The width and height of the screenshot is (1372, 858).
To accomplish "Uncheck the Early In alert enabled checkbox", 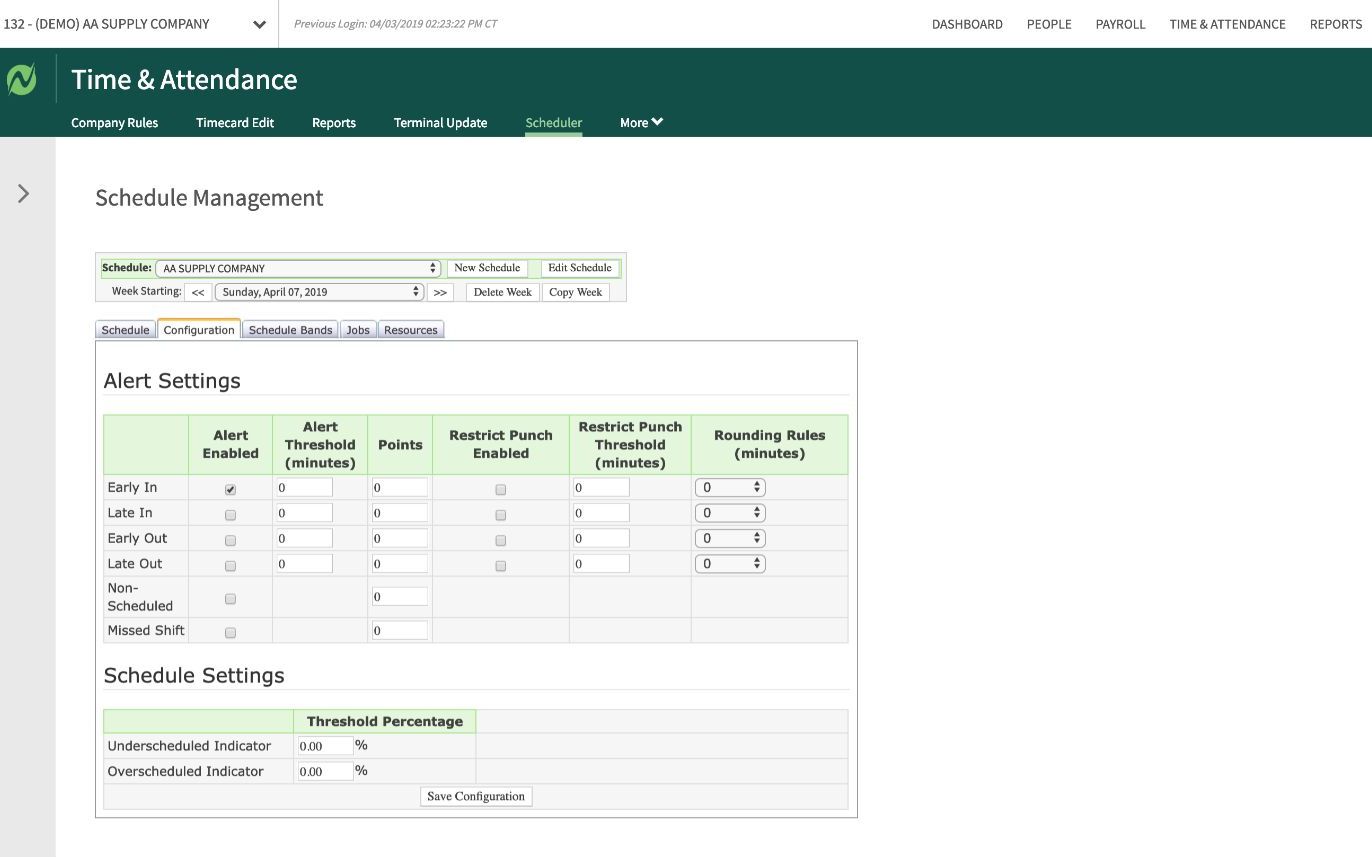I will pos(230,490).
